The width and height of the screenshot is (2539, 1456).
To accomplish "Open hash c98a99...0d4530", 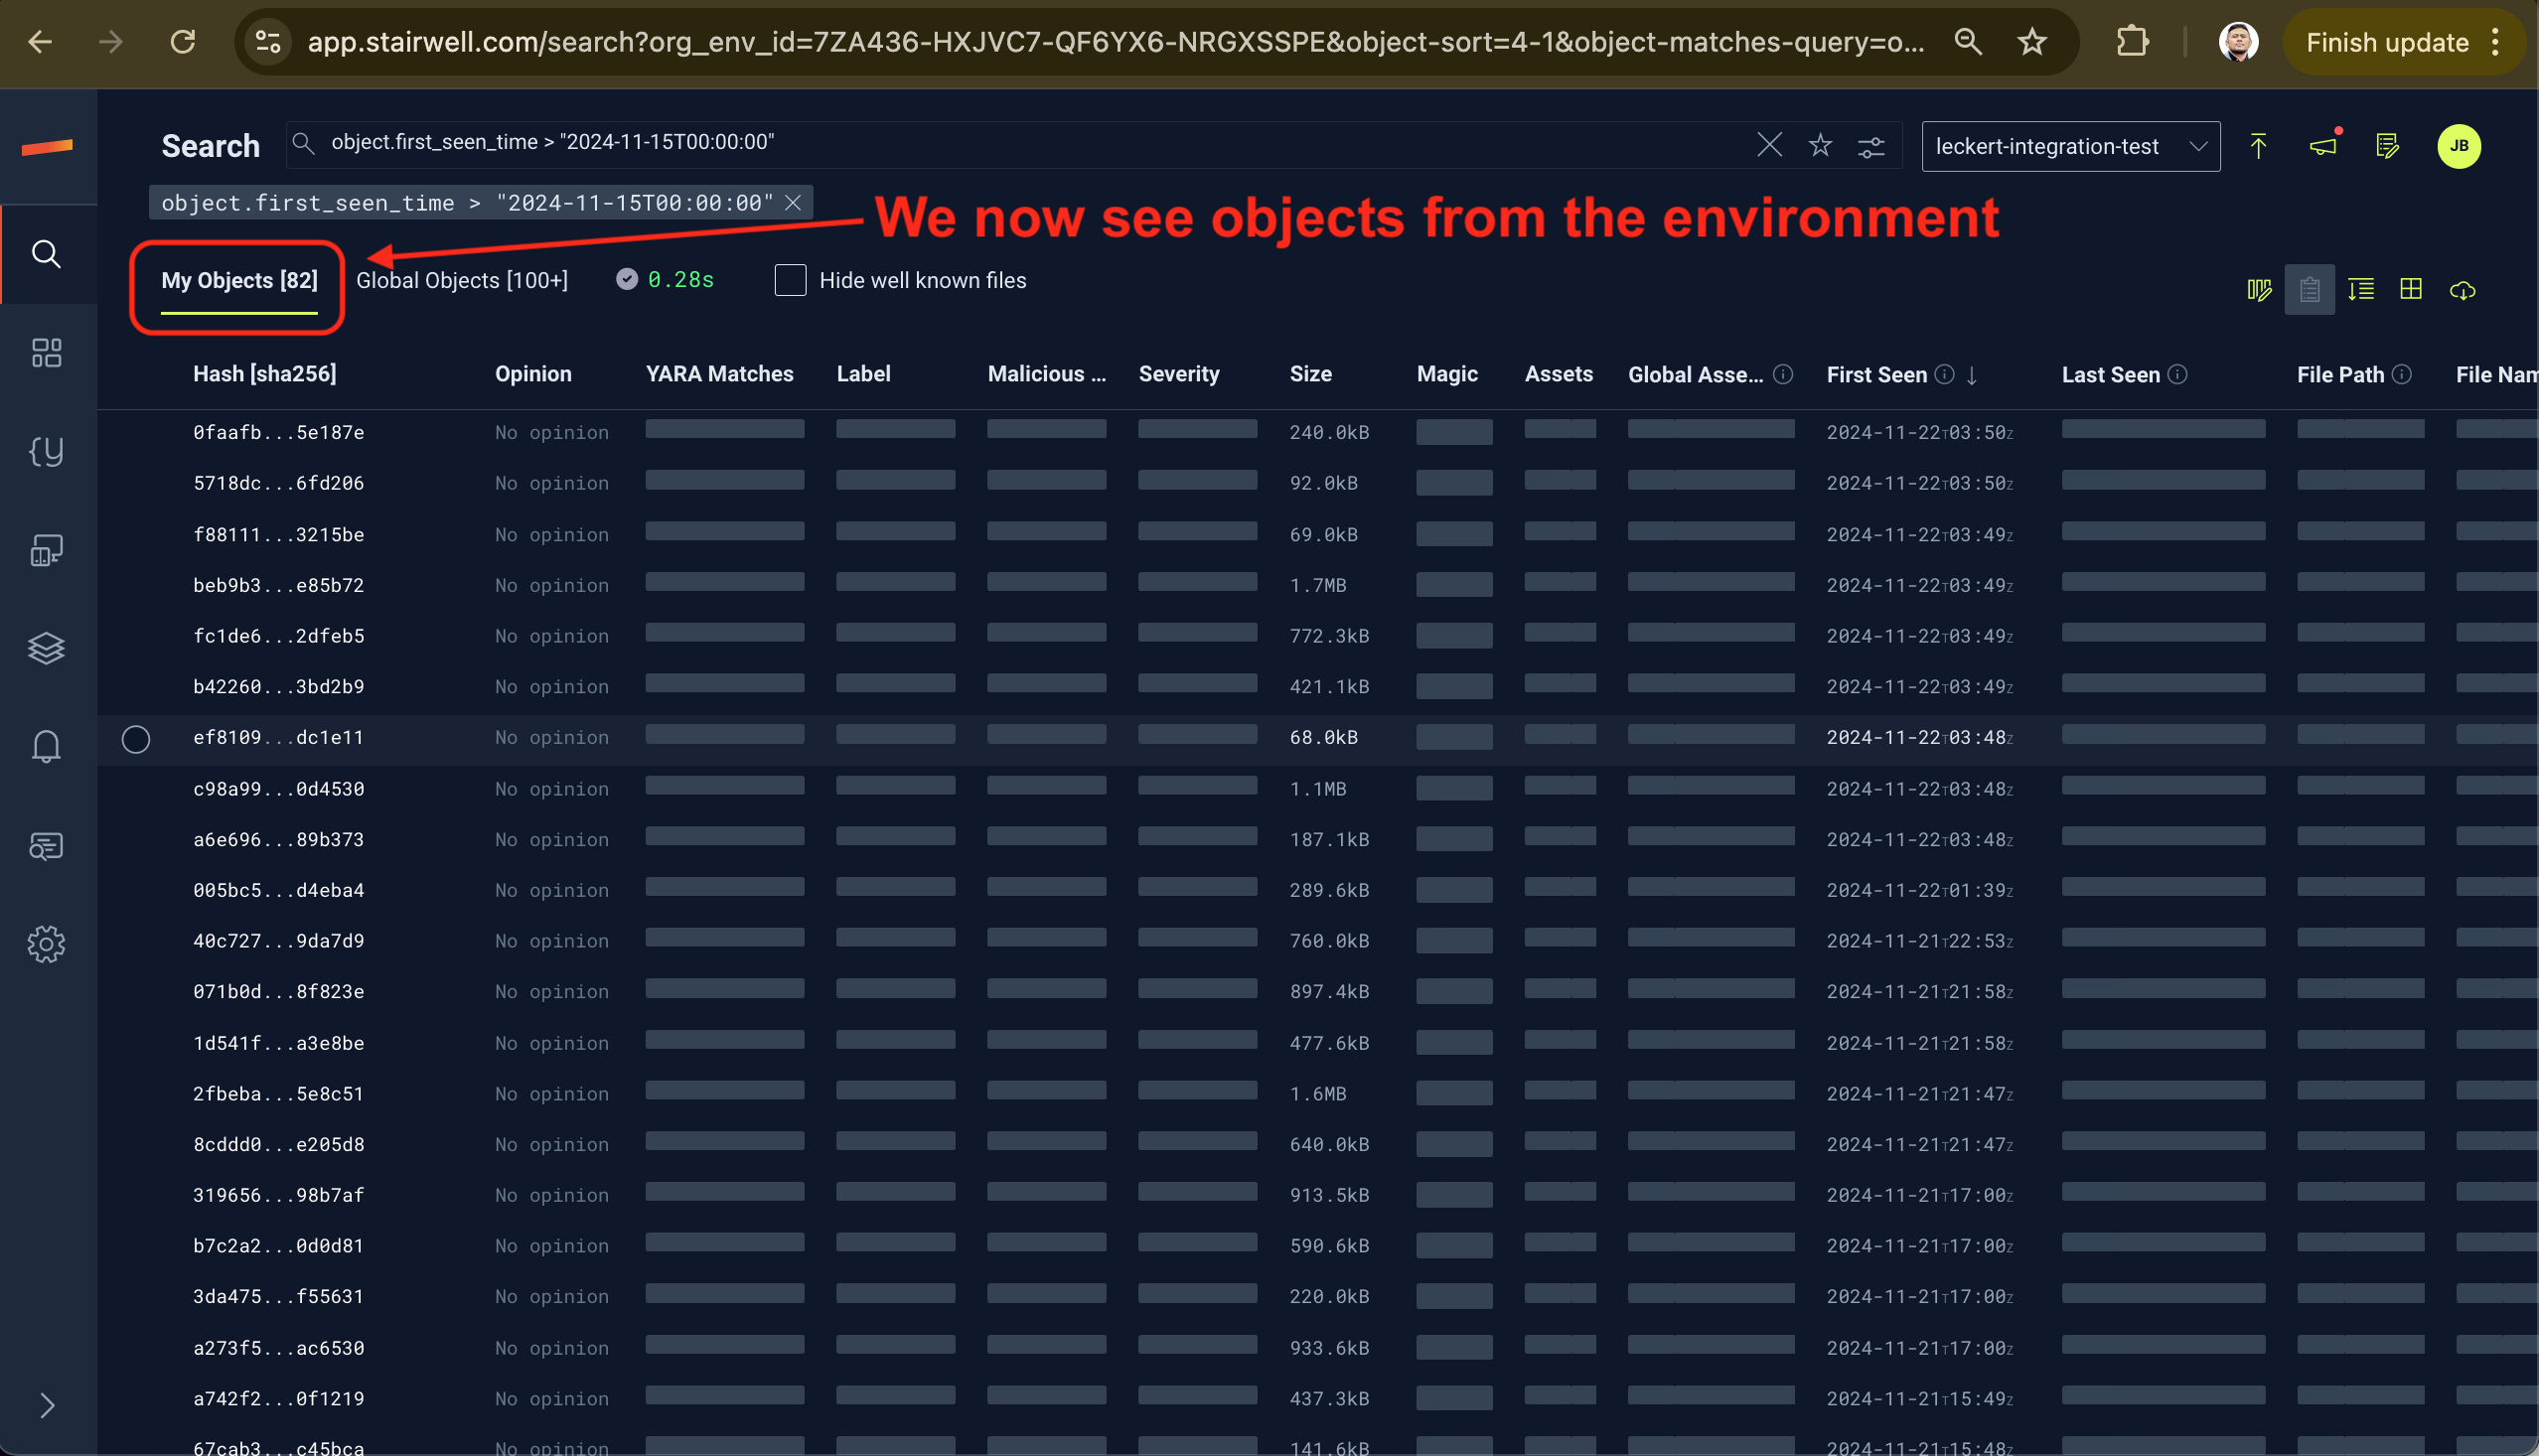I will tap(278, 789).
